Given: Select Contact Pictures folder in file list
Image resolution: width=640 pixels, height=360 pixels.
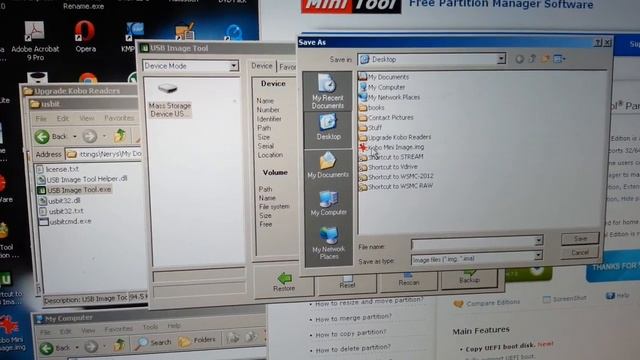Looking at the screenshot, I should 386,118.
